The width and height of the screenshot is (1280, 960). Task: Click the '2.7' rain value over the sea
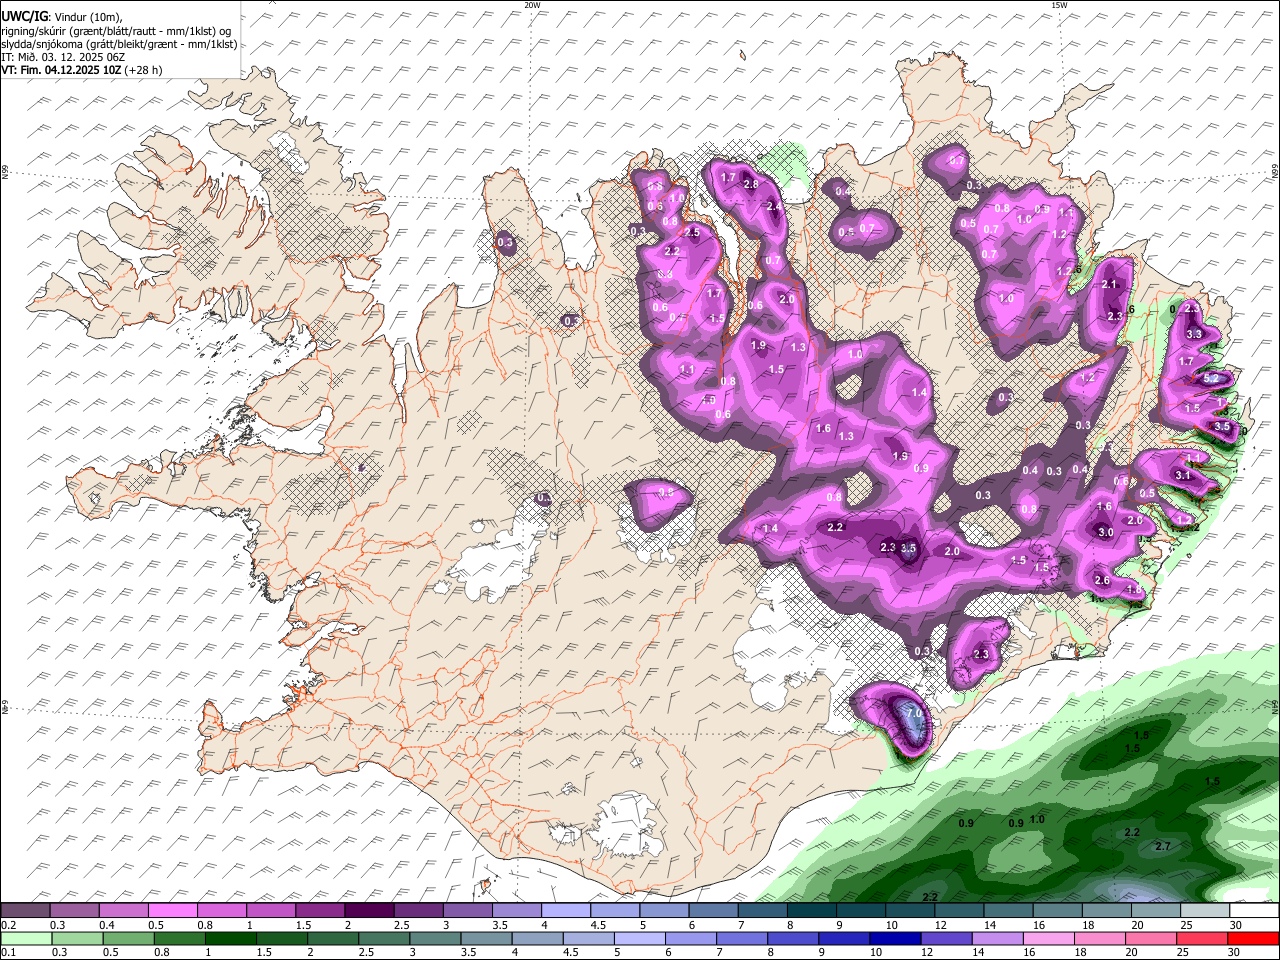(x=1163, y=847)
